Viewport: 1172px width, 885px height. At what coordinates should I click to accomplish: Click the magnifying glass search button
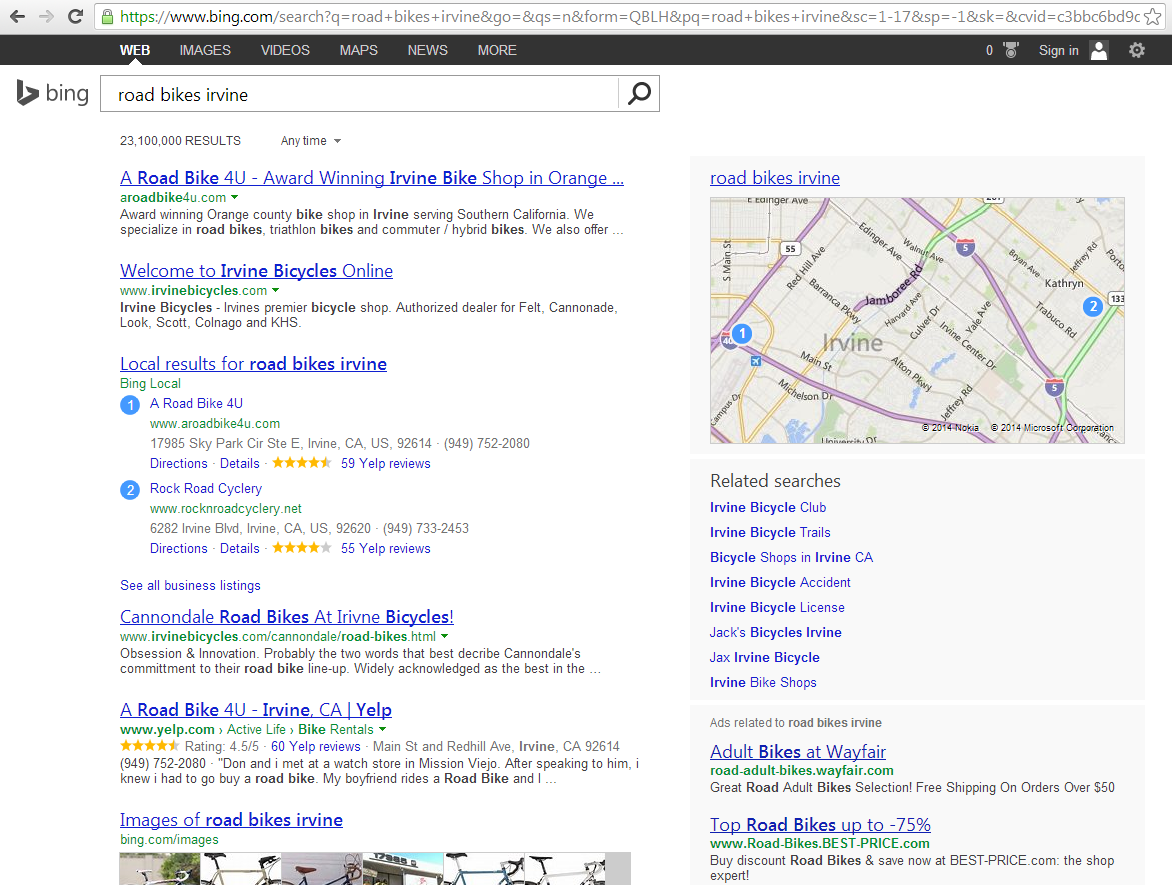pyautogui.click(x=639, y=93)
